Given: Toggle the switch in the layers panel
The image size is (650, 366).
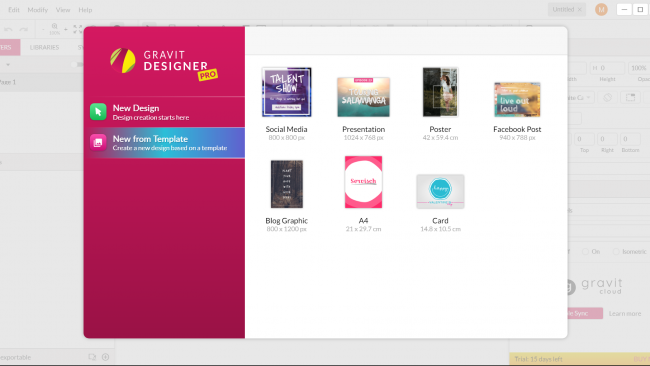Looking at the screenshot, I should pos(77,65).
